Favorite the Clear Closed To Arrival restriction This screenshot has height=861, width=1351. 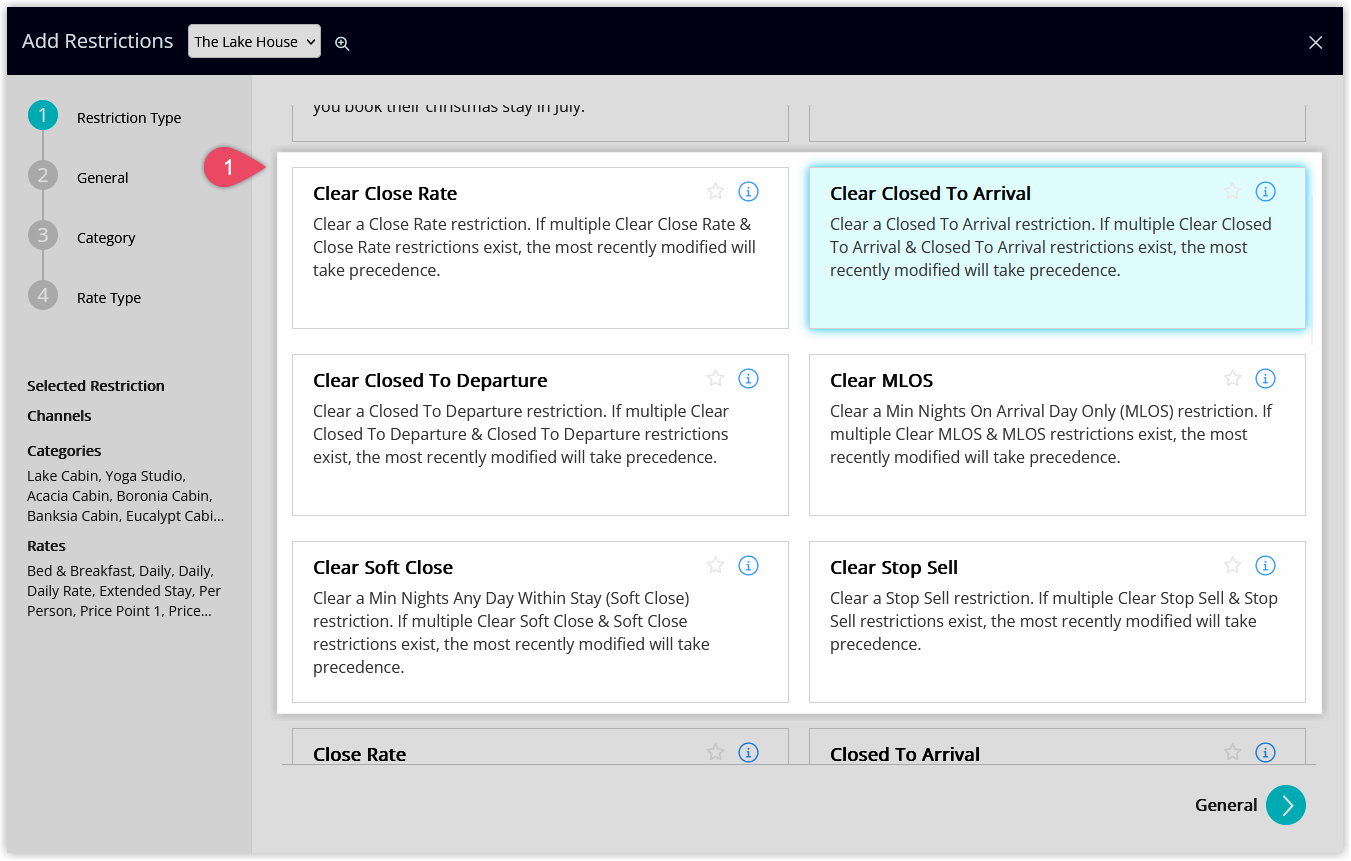(x=1233, y=191)
